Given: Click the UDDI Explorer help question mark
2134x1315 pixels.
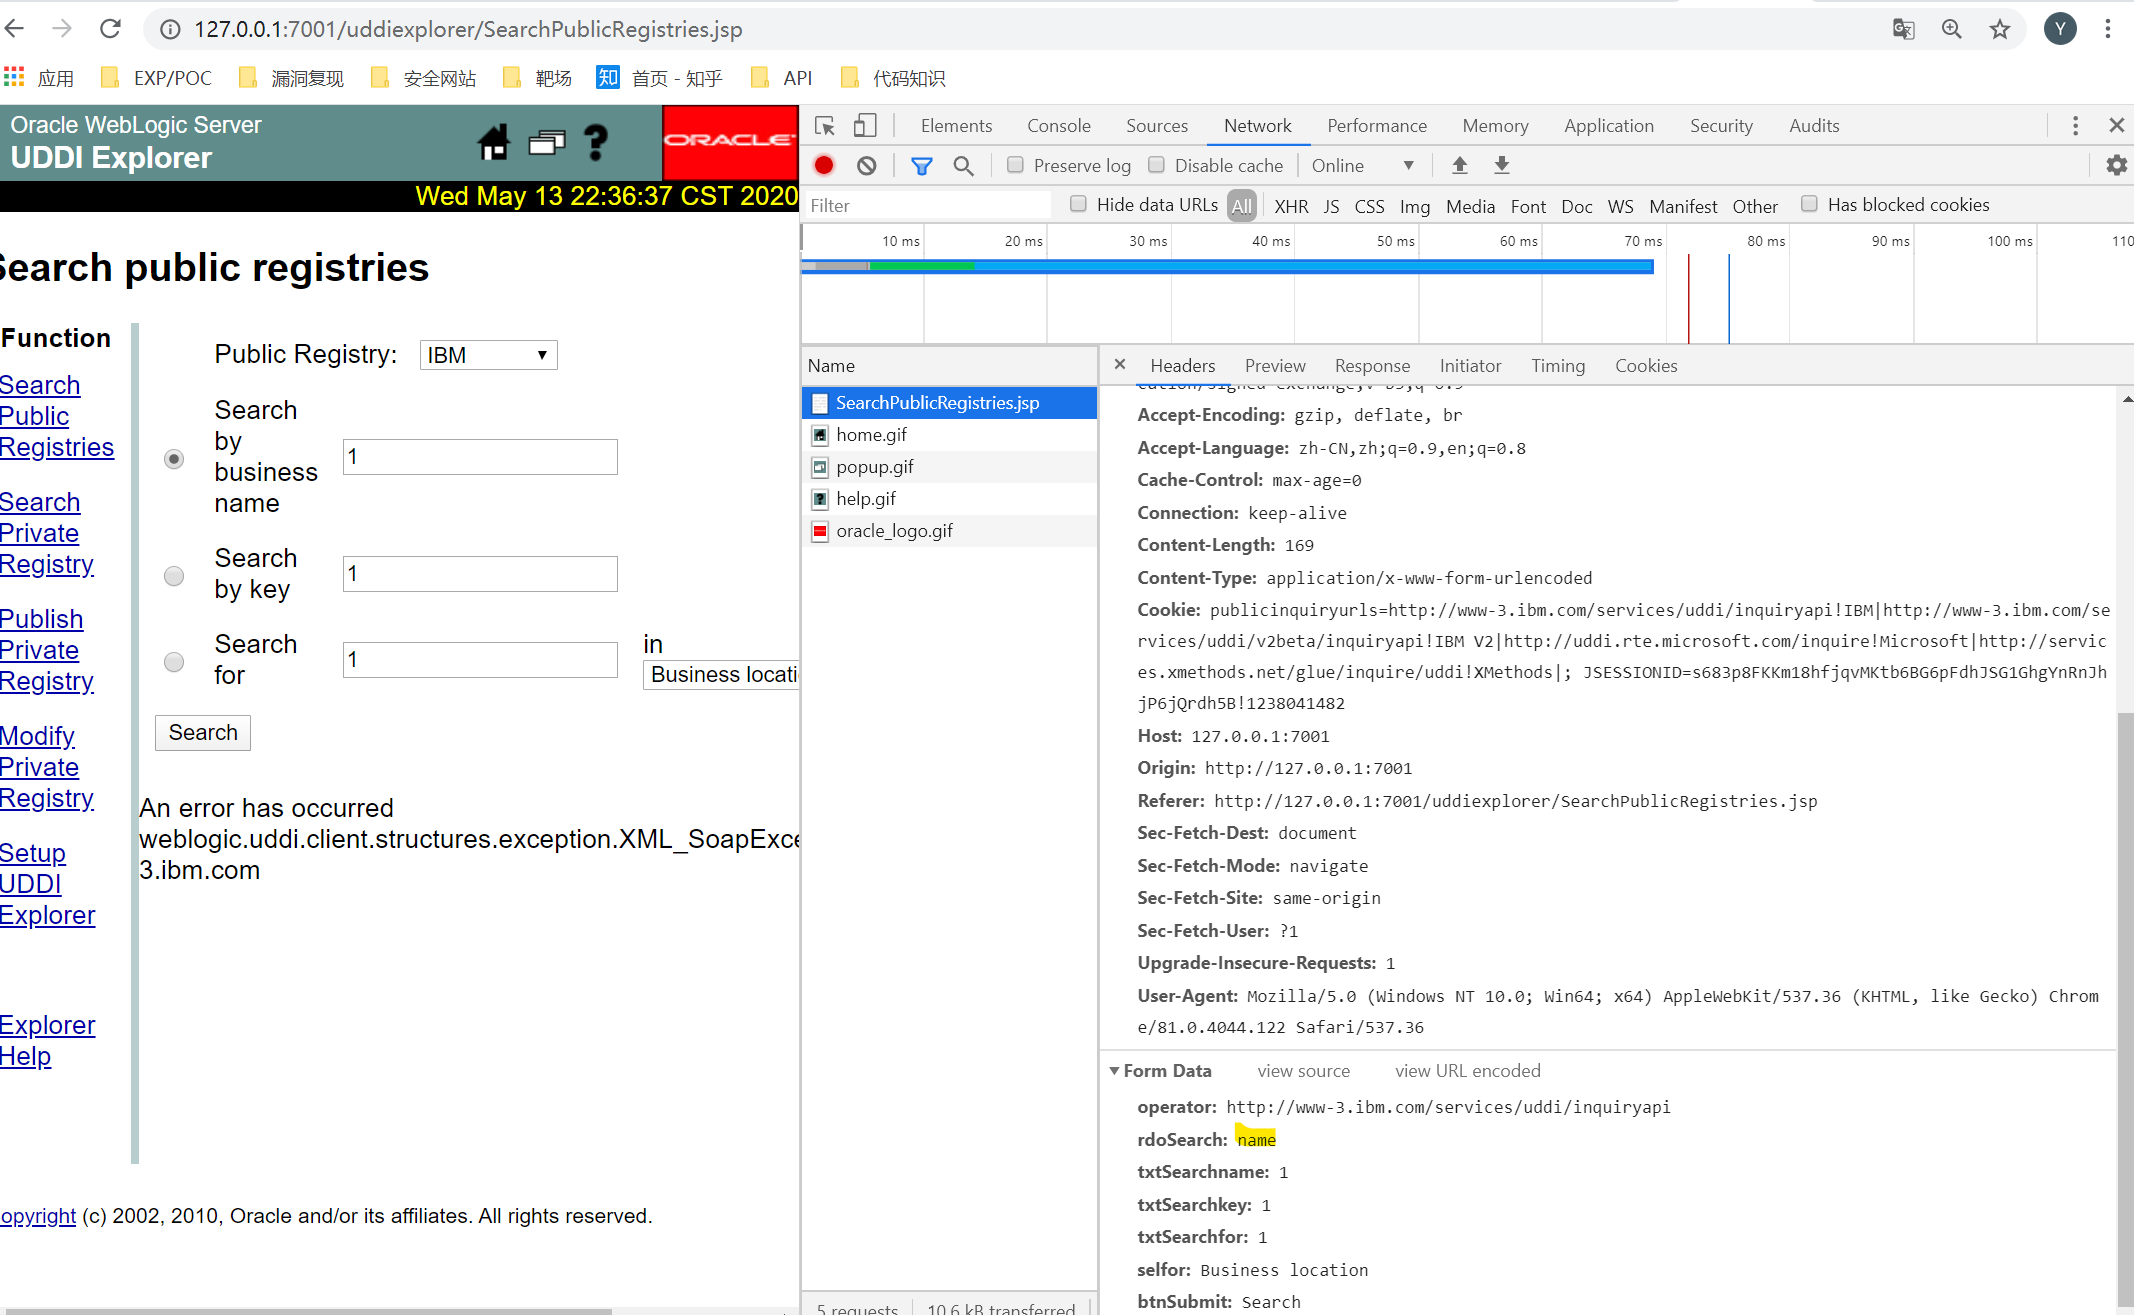Looking at the screenshot, I should (x=596, y=143).
